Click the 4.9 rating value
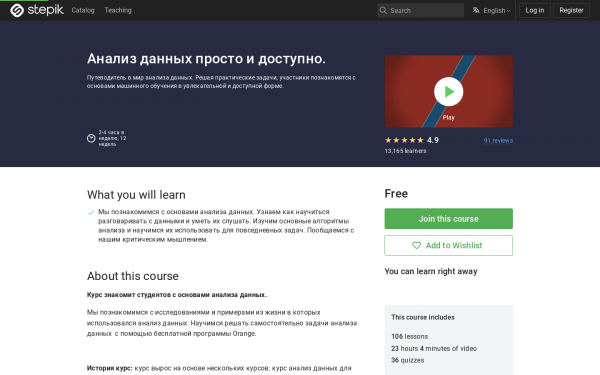The width and height of the screenshot is (600, 375). 433,140
